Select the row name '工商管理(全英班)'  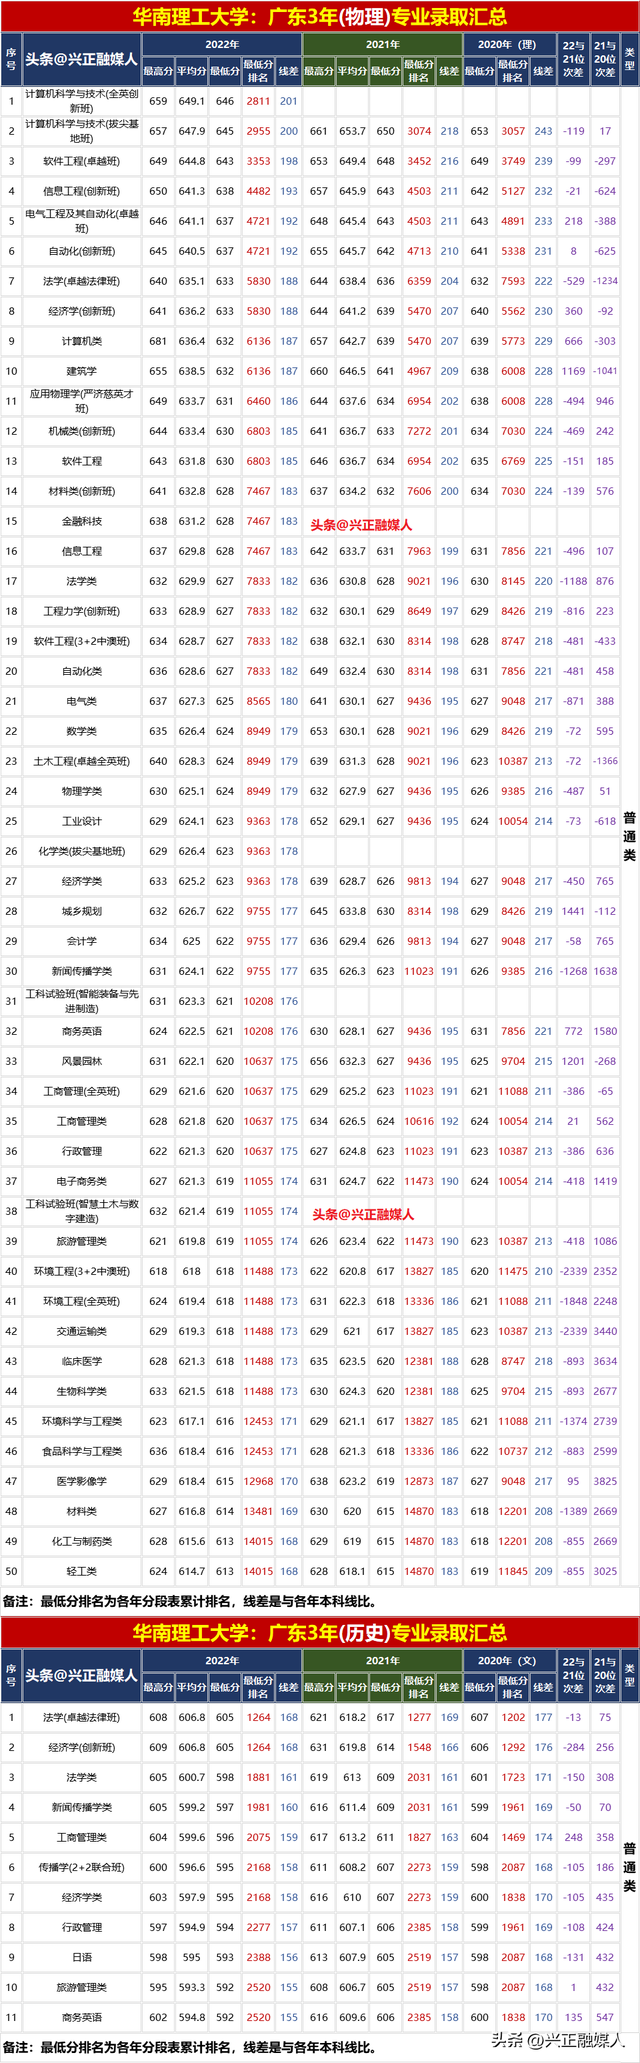coord(81,1091)
